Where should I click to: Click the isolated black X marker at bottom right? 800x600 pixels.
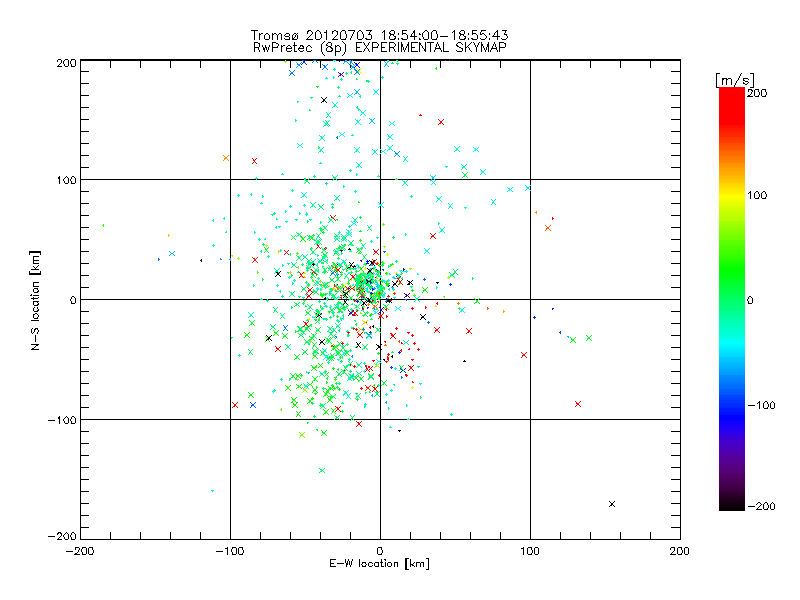coord(612,504)
